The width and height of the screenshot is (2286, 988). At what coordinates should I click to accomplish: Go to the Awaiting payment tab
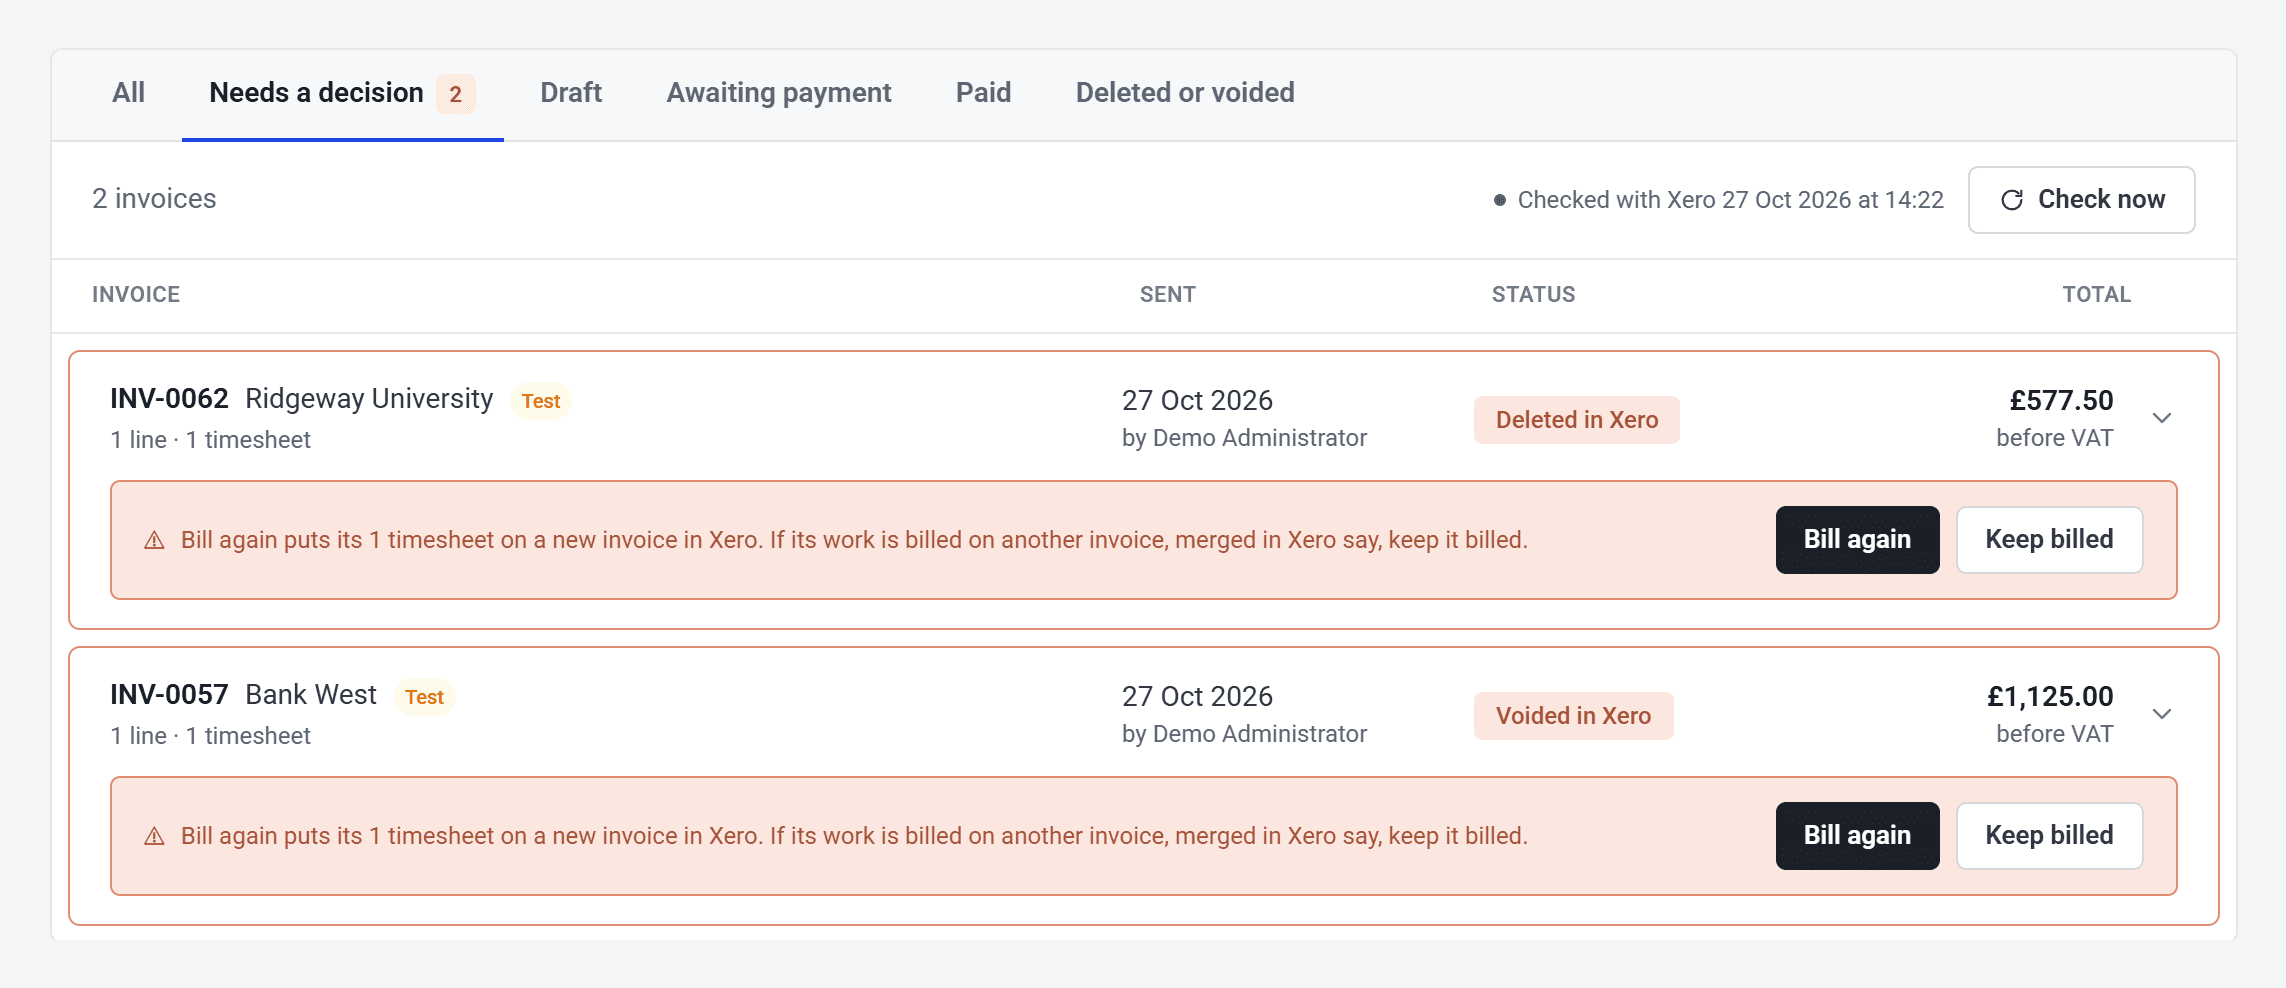point(779,93)
